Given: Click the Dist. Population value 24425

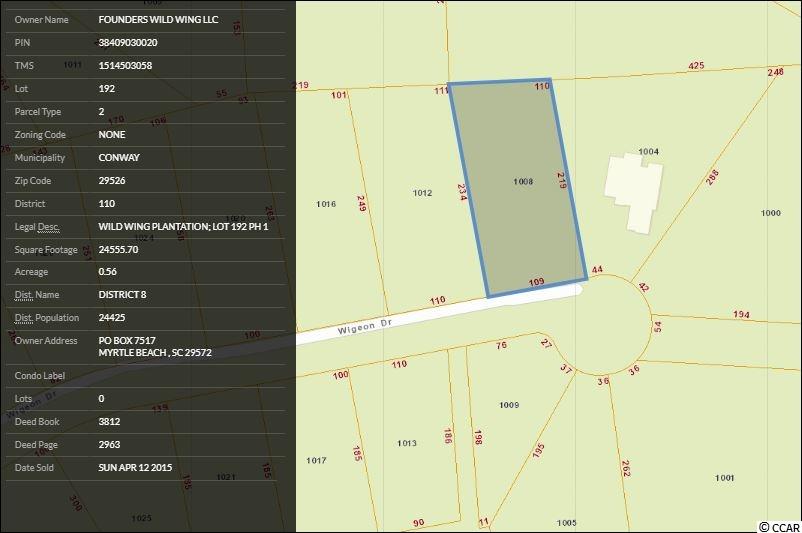Looking at the screenshot, I should coord(112,318).
